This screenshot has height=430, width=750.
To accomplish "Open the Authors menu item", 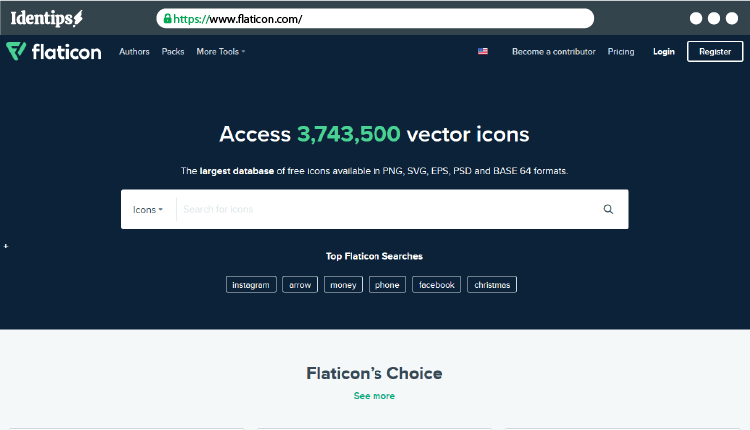I will 134,52.
